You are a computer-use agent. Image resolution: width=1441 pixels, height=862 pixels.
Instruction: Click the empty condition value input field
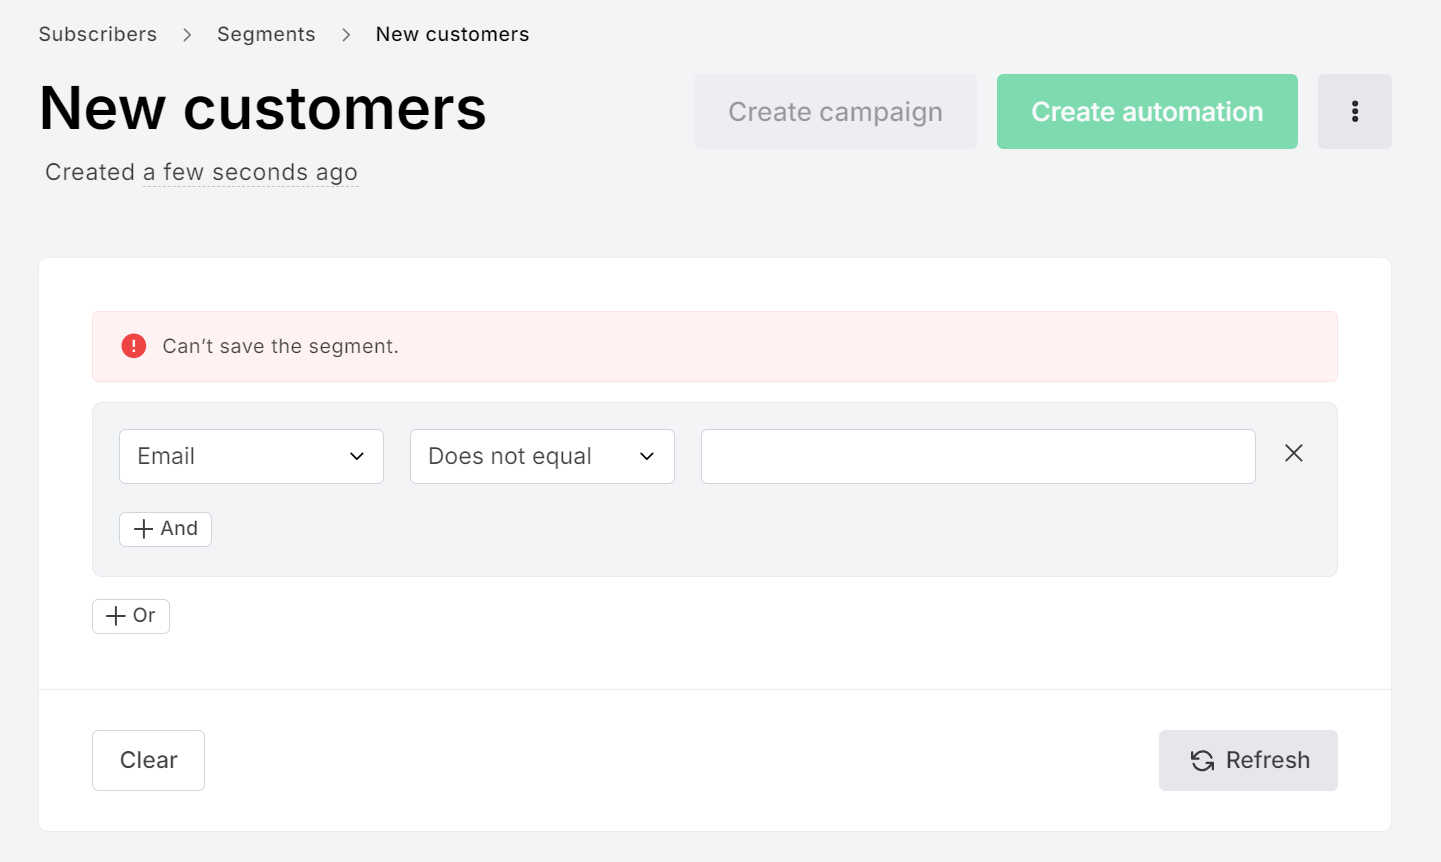pos(978,456)
